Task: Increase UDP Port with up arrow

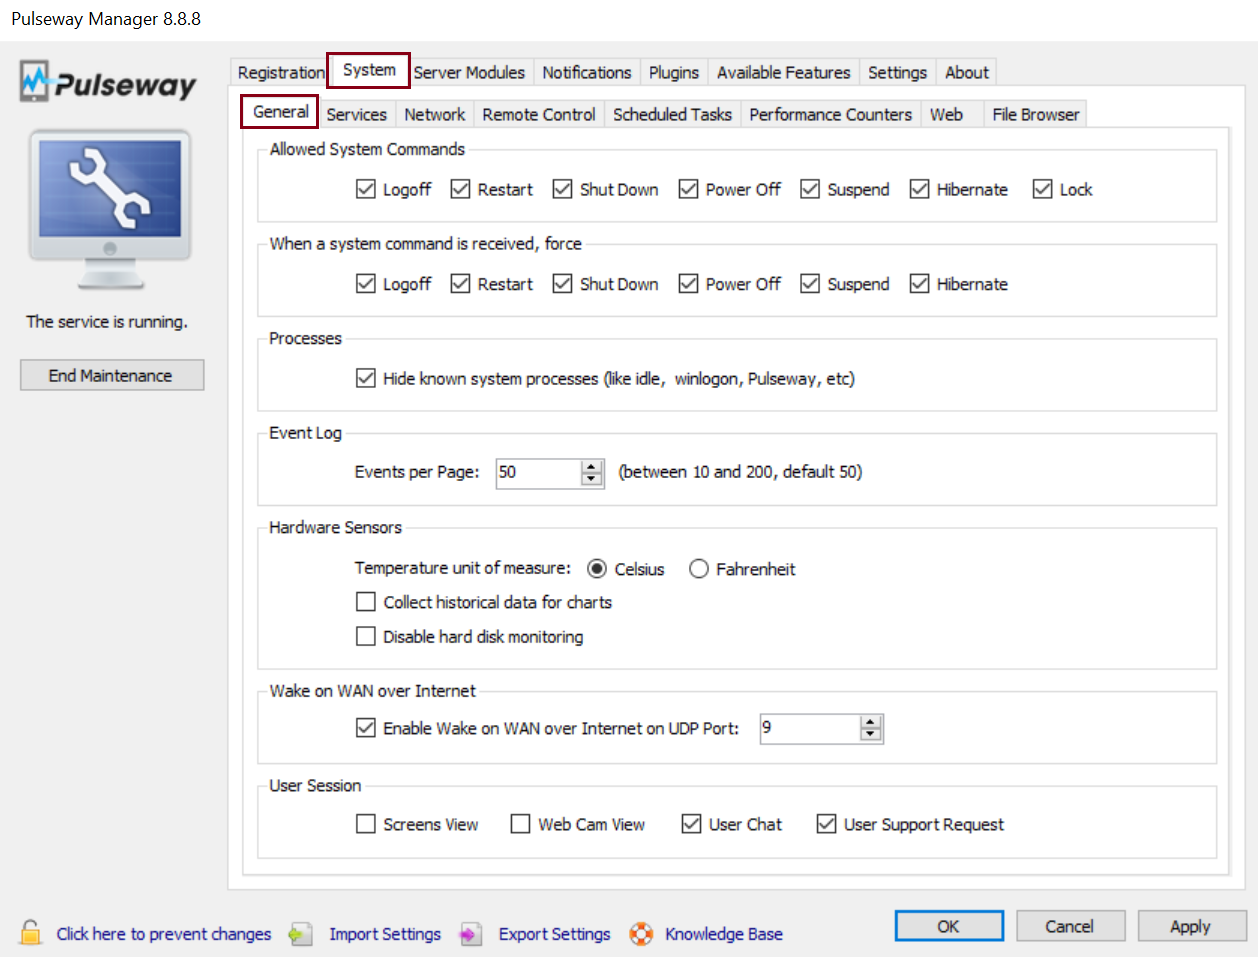Action: (x=871, y=722)
